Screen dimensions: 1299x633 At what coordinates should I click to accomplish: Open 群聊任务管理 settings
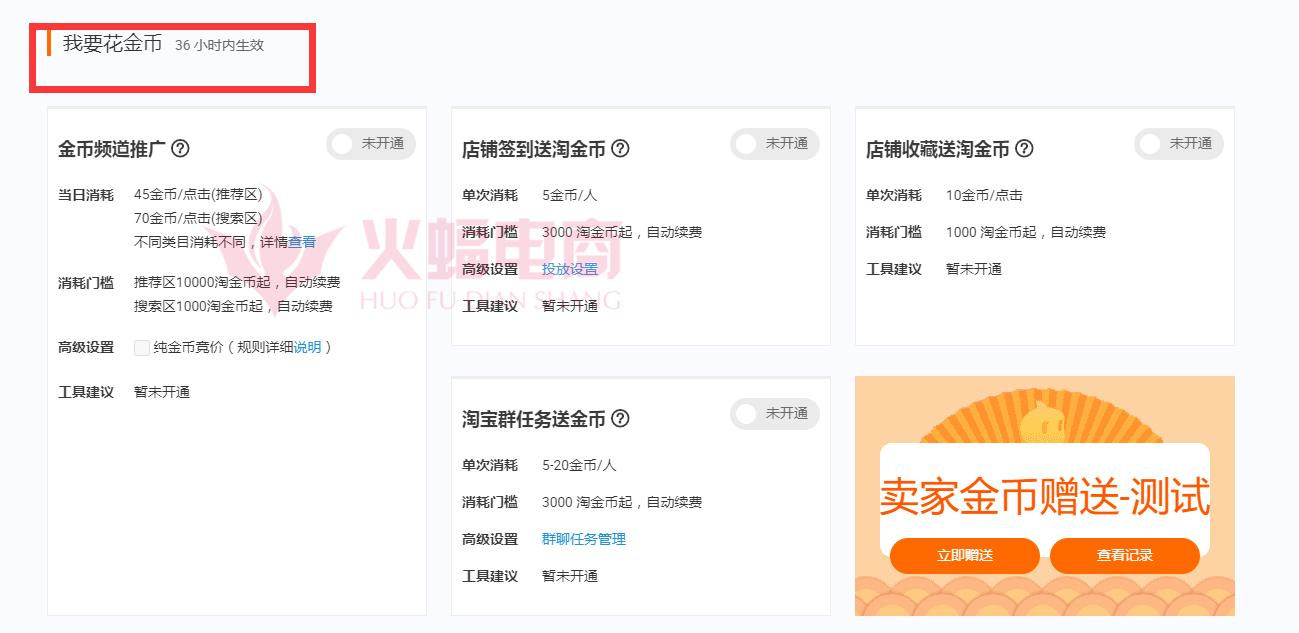tap(582, 538)
